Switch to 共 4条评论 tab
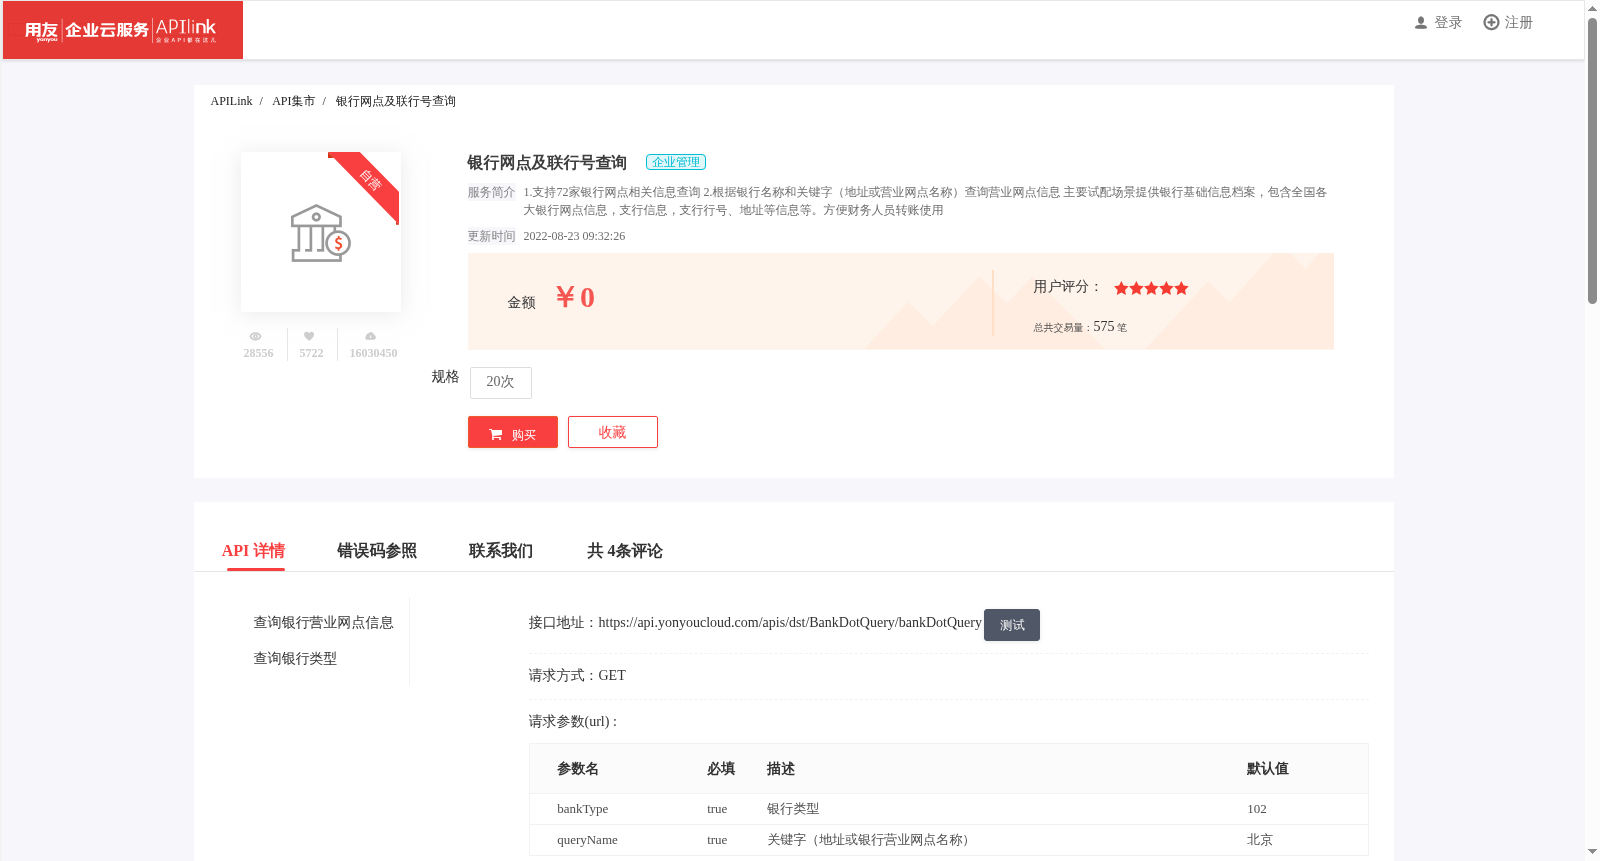Screen dimensions: 1600x861 coord(625,551)
